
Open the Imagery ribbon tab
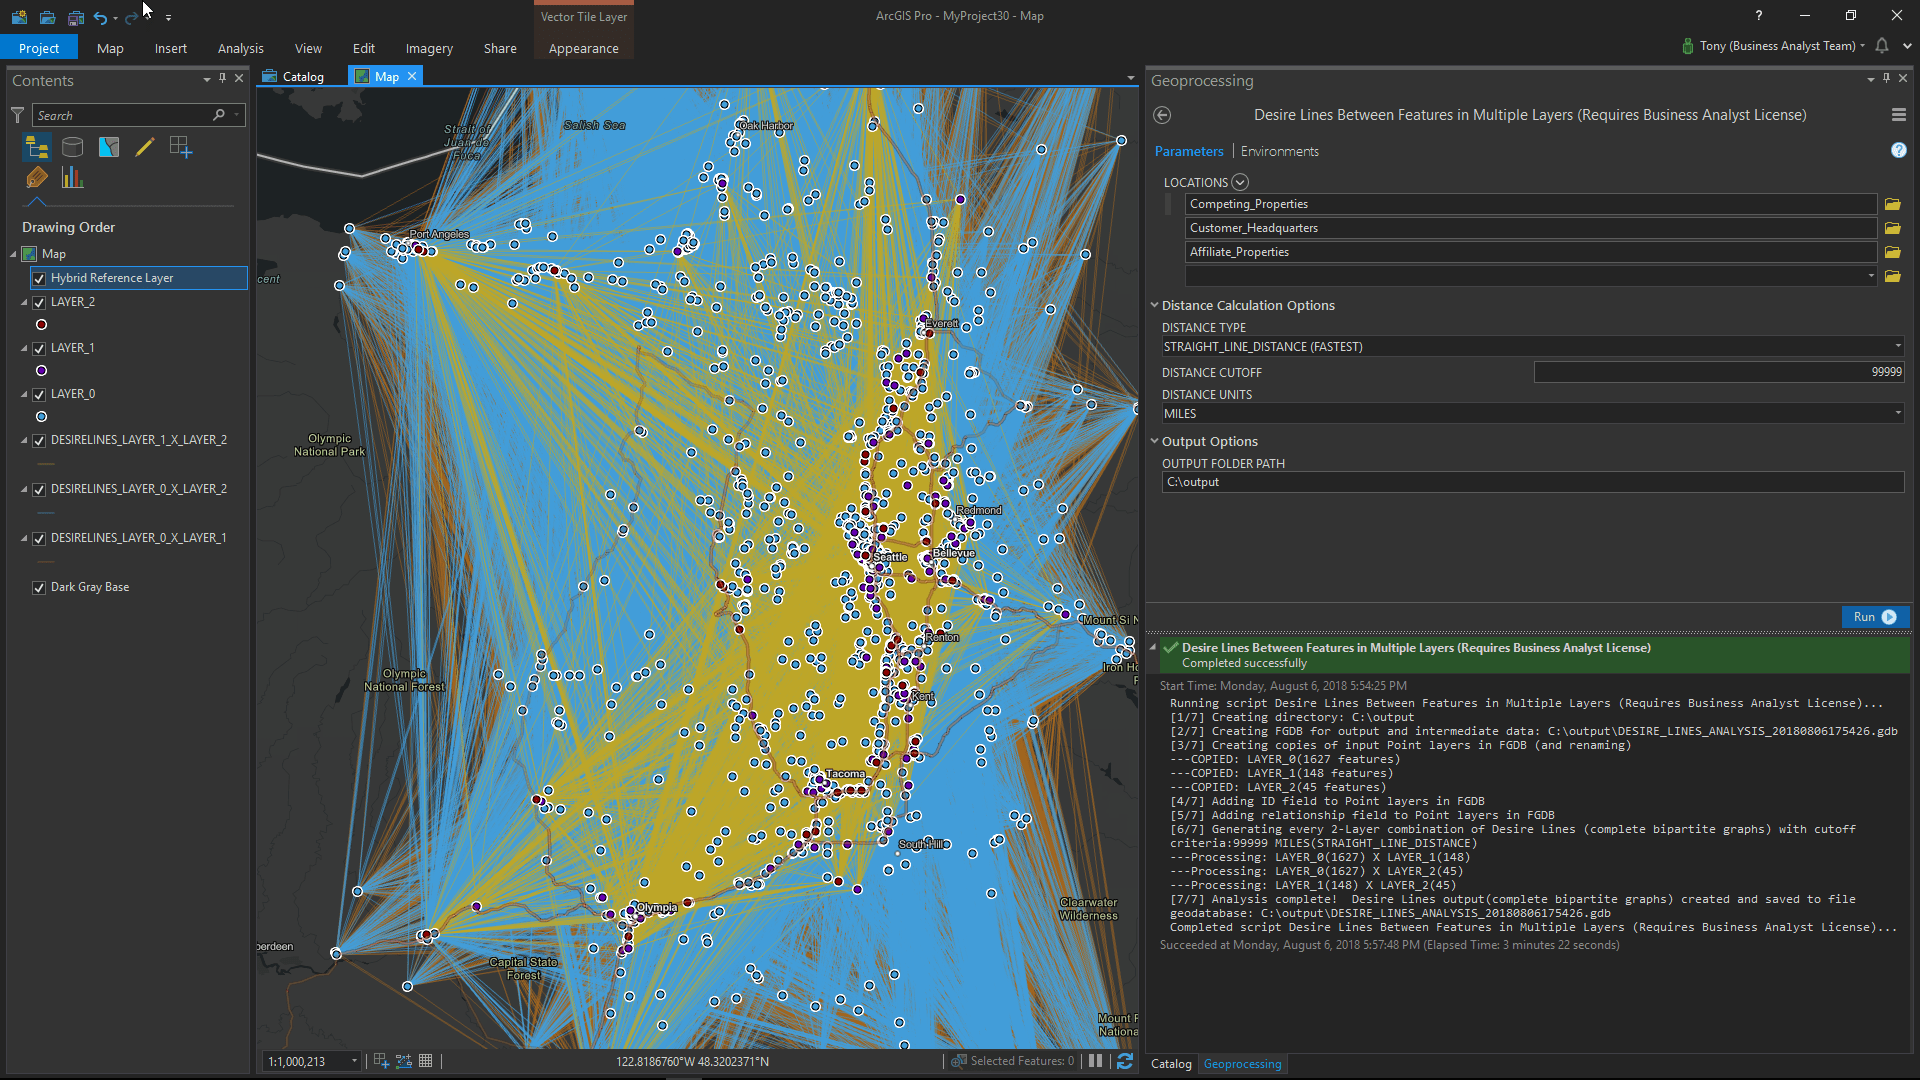tap(429, 48)
